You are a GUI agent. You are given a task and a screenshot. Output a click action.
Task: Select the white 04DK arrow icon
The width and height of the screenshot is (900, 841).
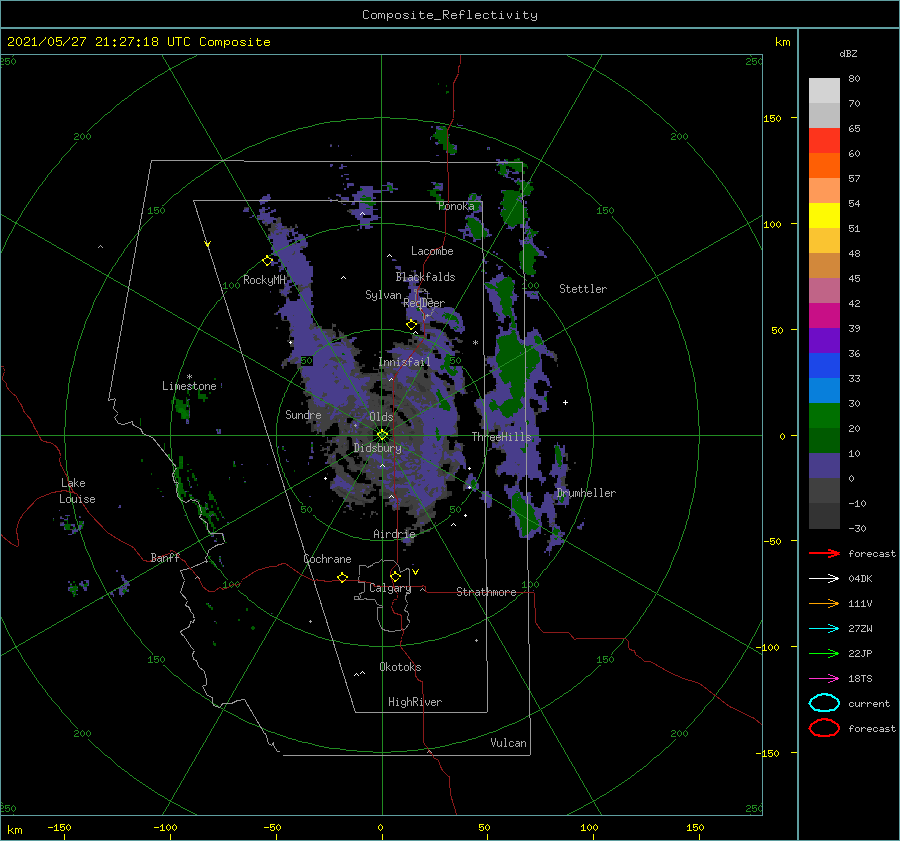(824, 579)
